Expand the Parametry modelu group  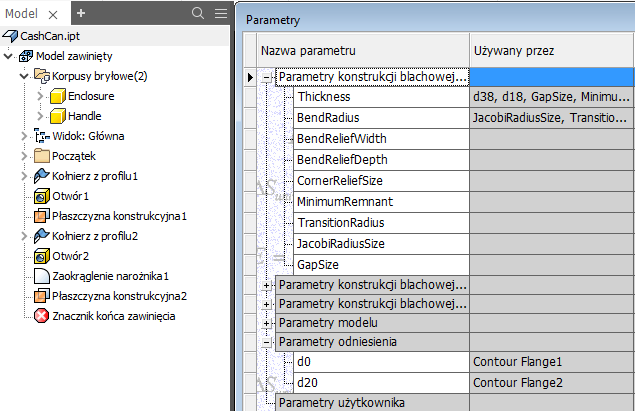pos(266,323)
